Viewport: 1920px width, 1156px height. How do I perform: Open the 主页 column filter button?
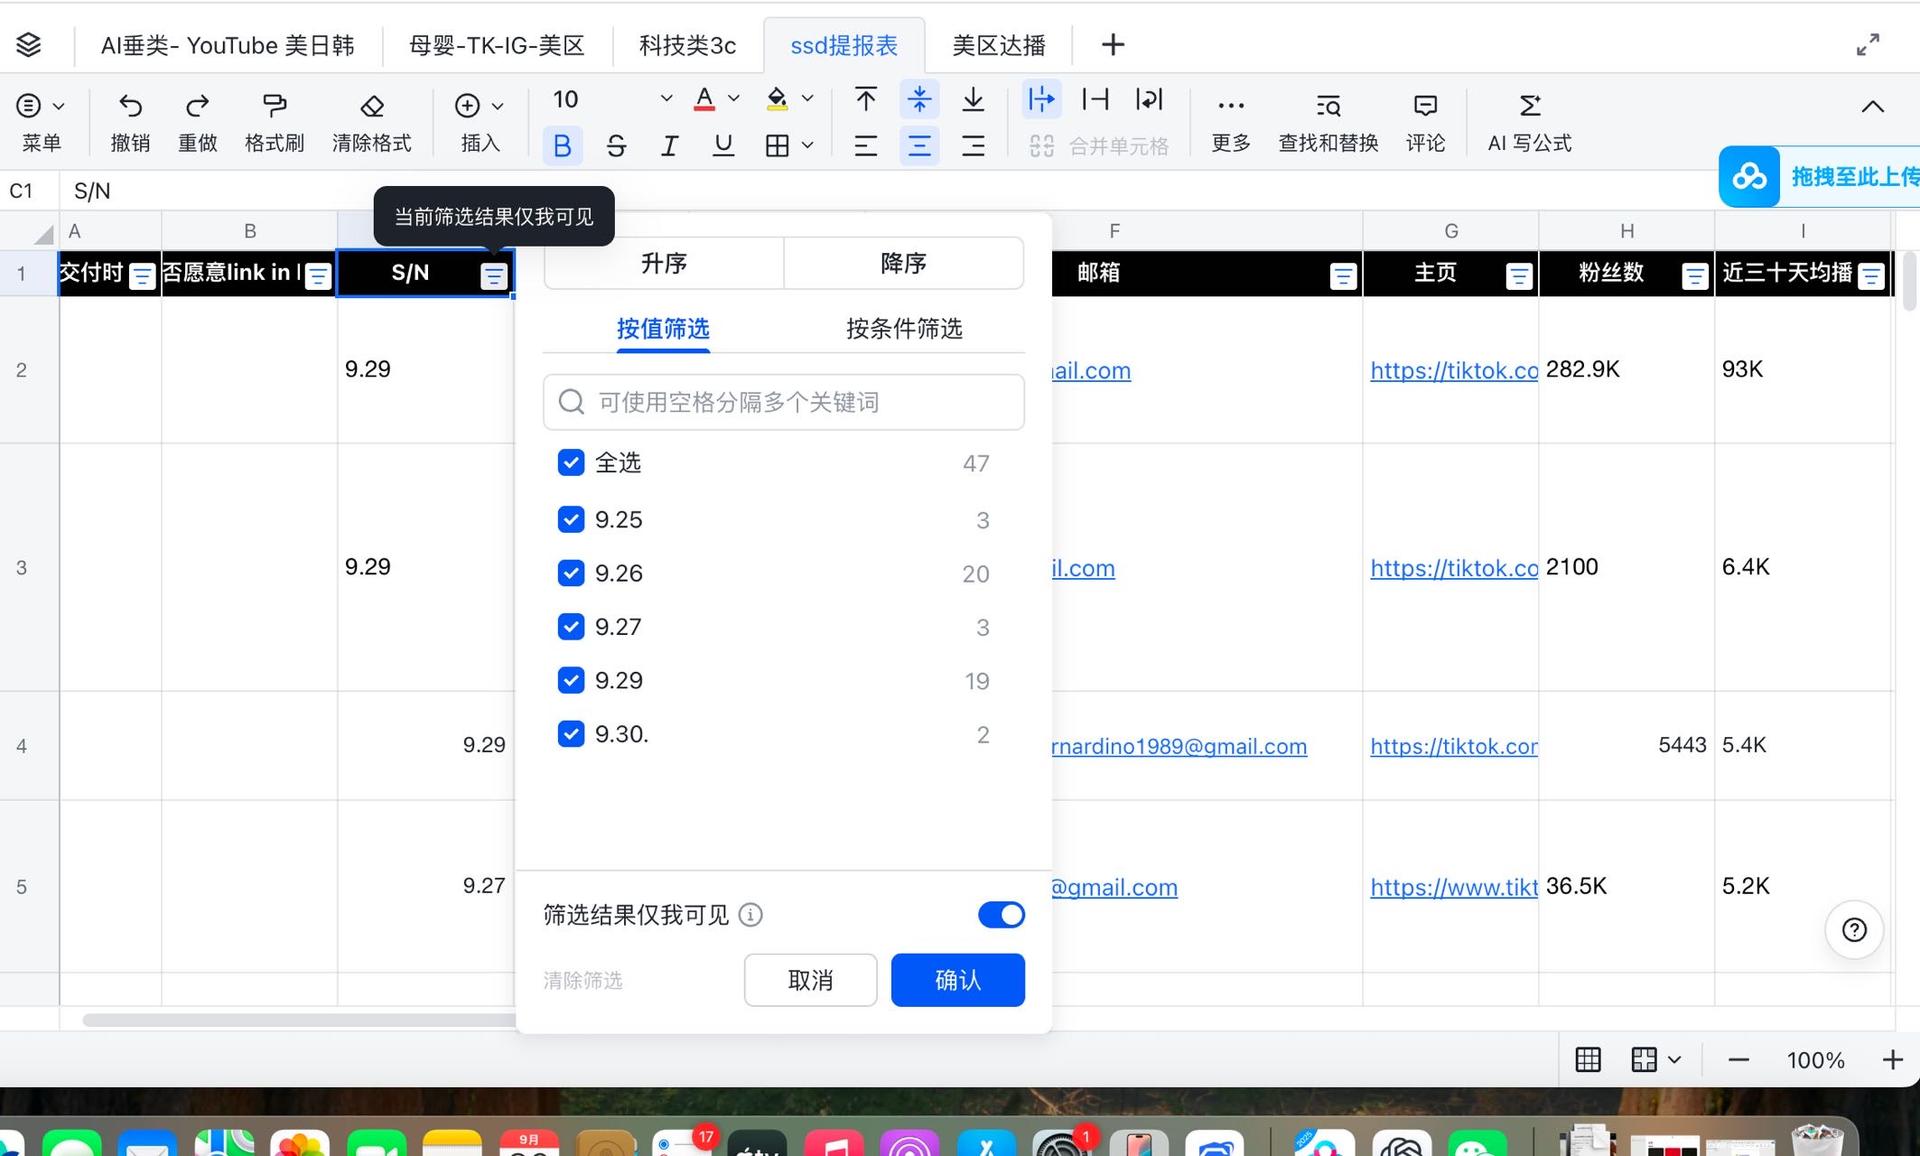point(1519,276)
